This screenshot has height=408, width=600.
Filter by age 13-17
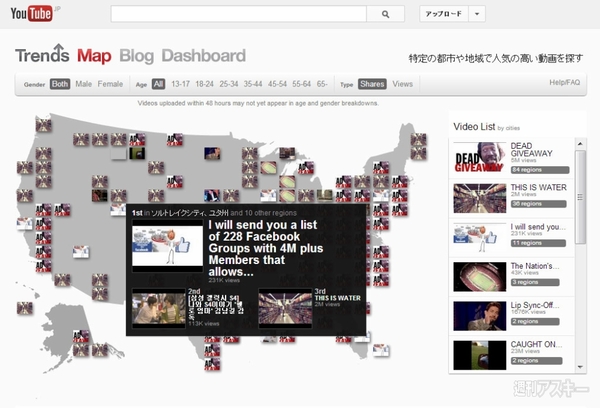pyautogui.click(x=180, y=84)
